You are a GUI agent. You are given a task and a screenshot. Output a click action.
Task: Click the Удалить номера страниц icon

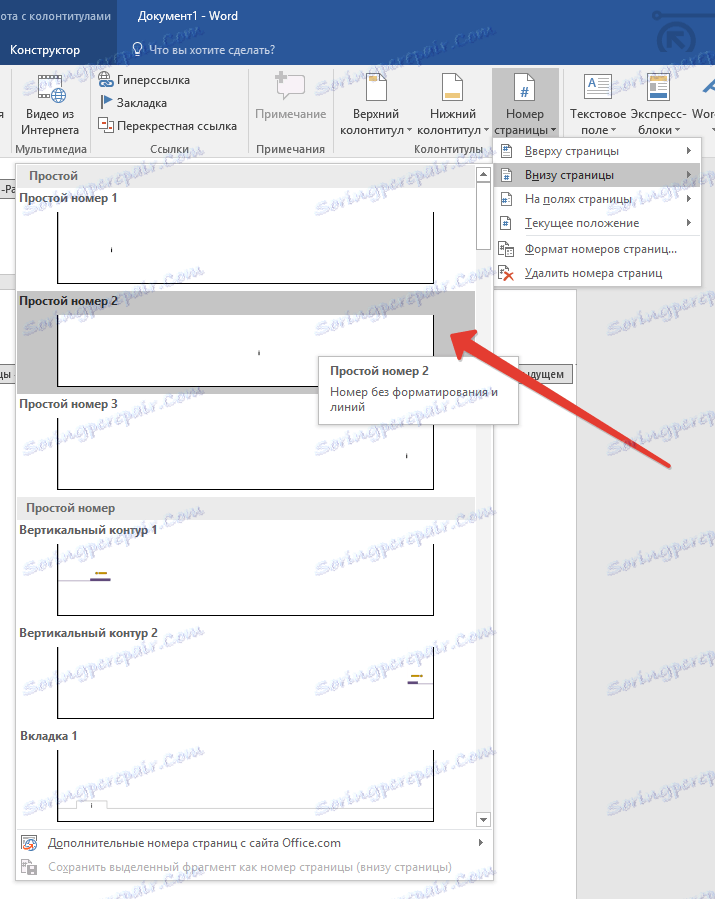[506, 273]
